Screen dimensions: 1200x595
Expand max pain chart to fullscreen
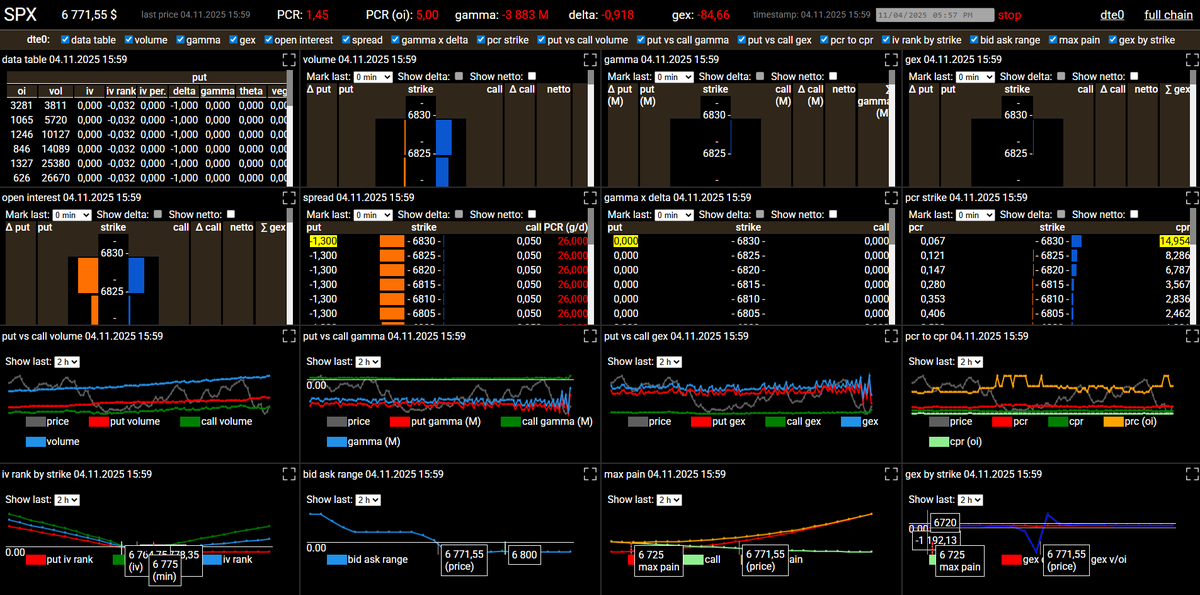click(891, 474)
